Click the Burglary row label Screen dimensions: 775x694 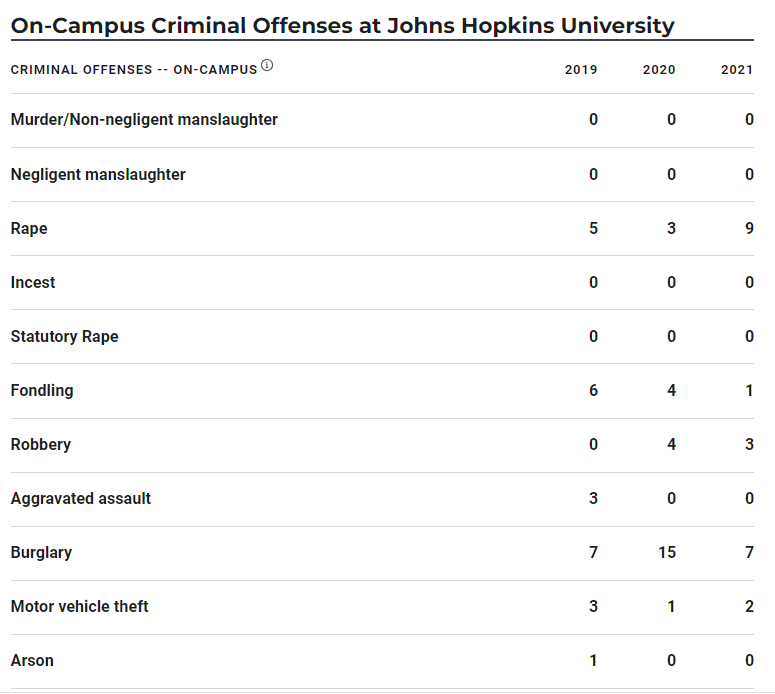41,552
